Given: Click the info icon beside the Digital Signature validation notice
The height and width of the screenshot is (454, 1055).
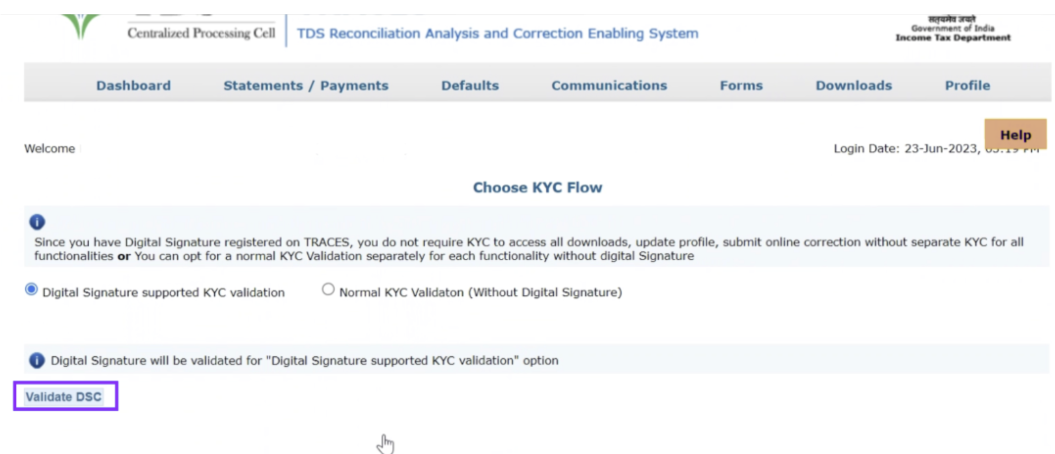Looking at the screenshot, I should coord(37,360).
